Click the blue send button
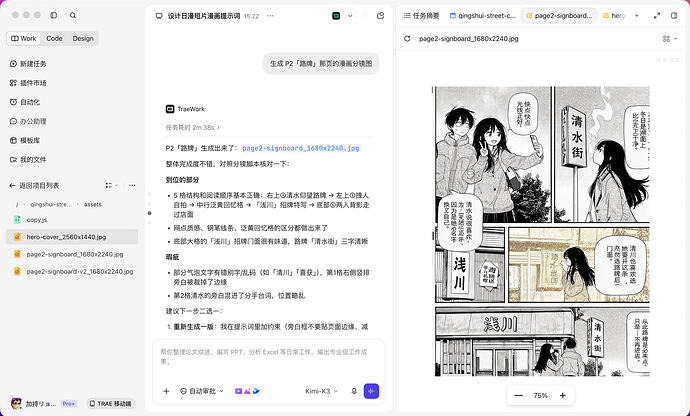This screenshot has height=416, width=690. tap(371, 391)
